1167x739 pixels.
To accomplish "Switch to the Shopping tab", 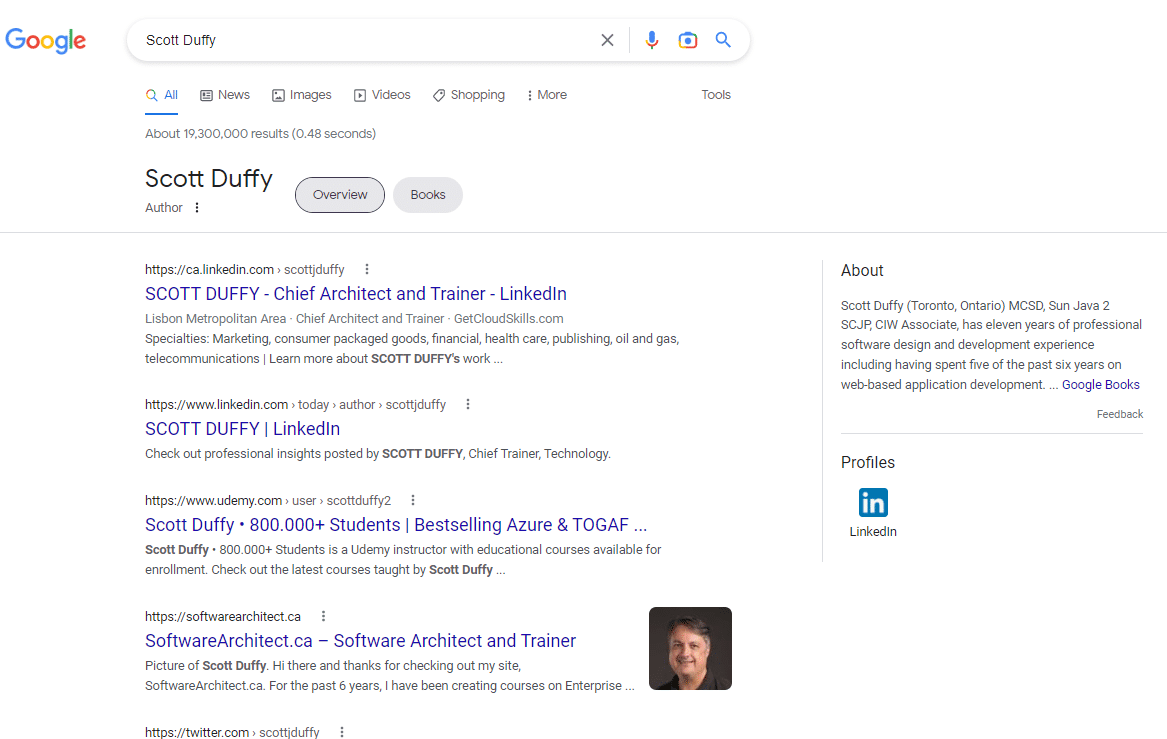I will click(469, 95).
